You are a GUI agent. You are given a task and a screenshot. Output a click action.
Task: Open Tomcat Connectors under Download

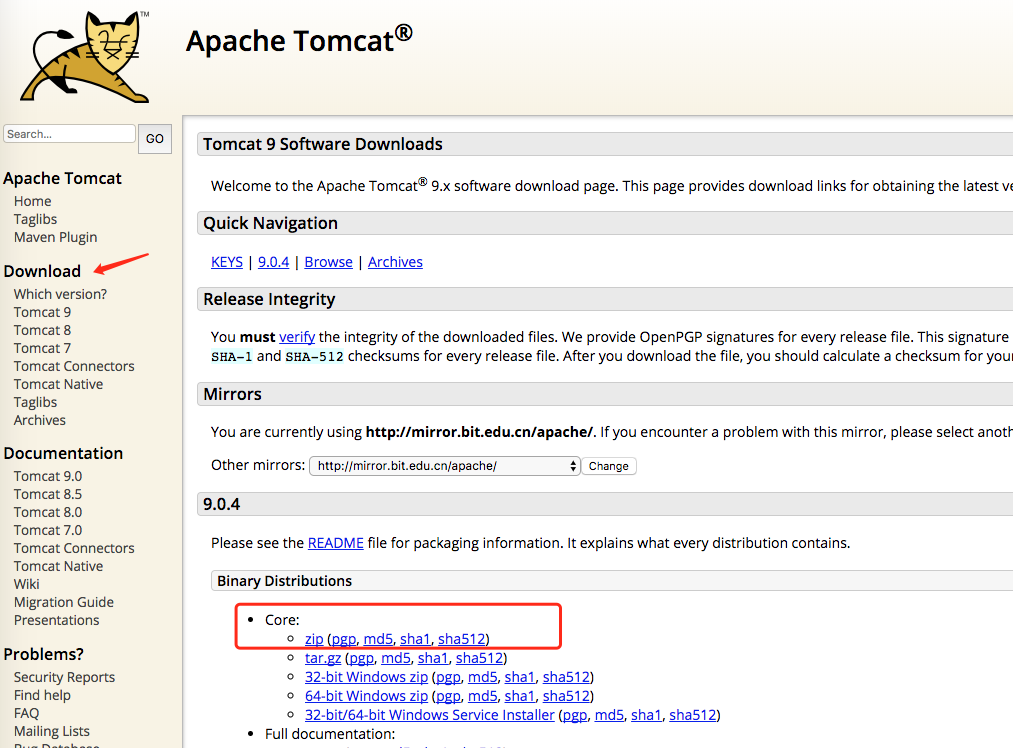pos(74,366)
